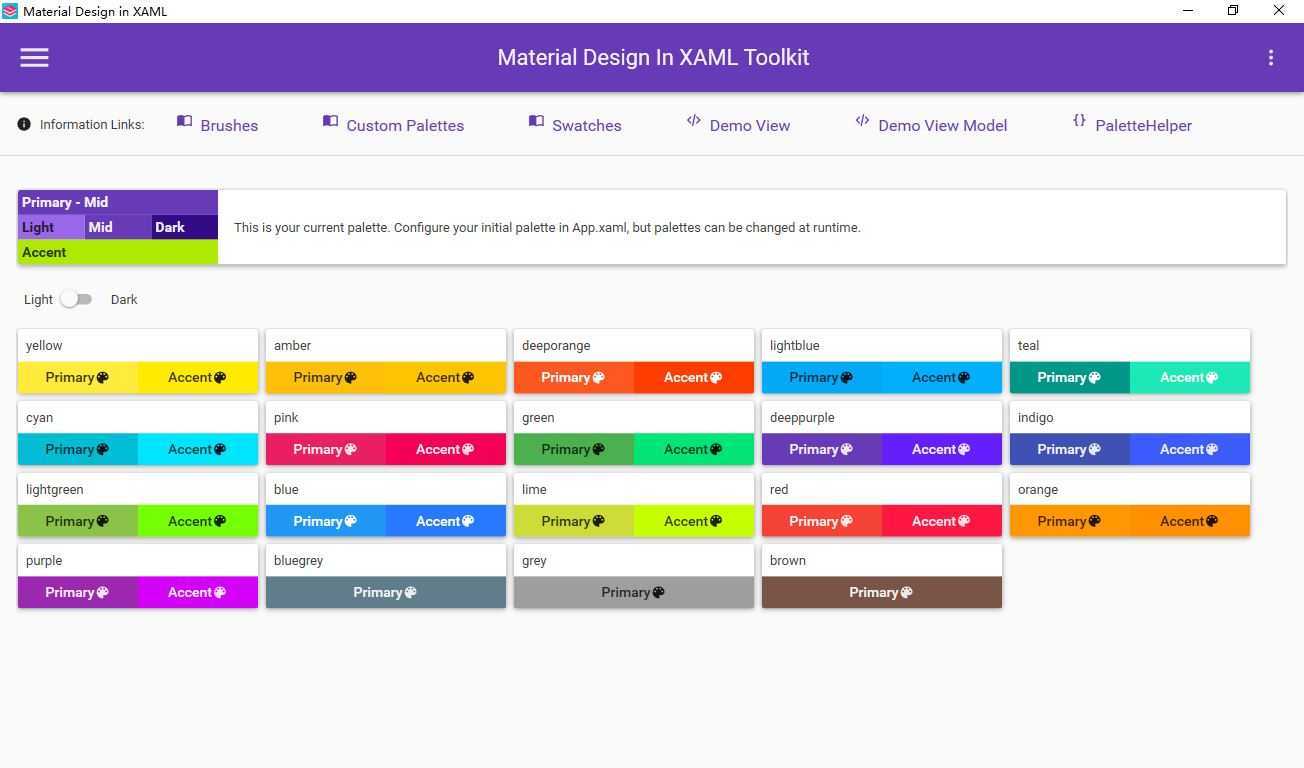Choose deeporange Accent button
Image resolution: width=1304 pixels, height=768 pixels.
(694, 377)
